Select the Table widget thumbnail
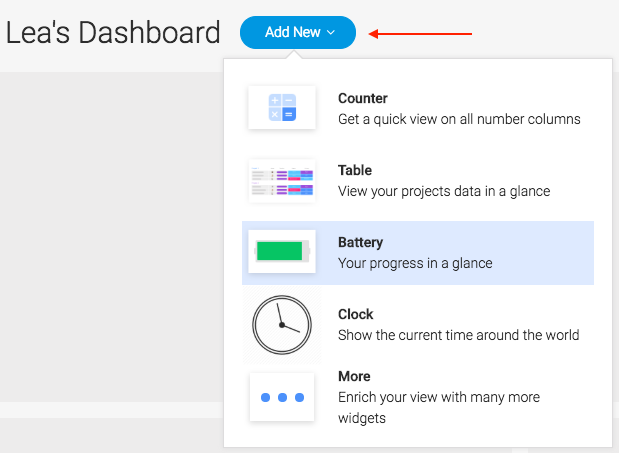The image size is (619, 453). [282, 180]
